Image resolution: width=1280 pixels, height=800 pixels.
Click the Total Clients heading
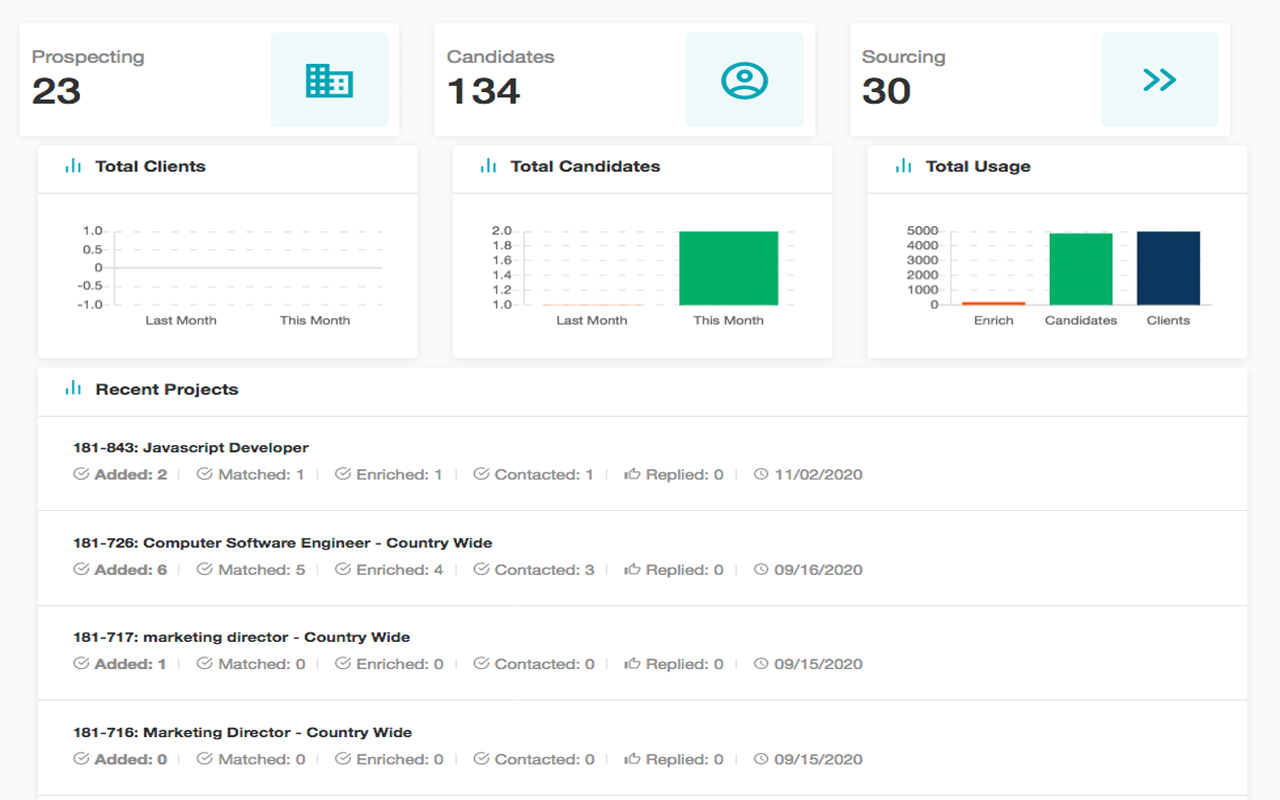coord(150,166)
